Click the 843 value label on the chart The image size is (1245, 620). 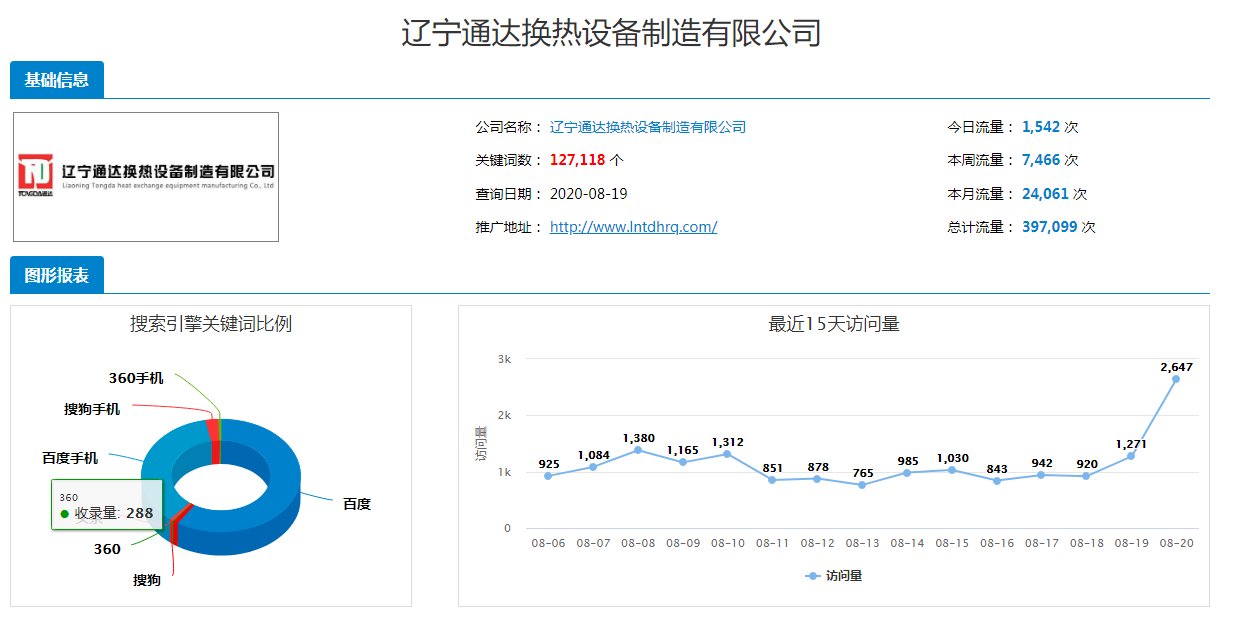[x=997, y=469]
